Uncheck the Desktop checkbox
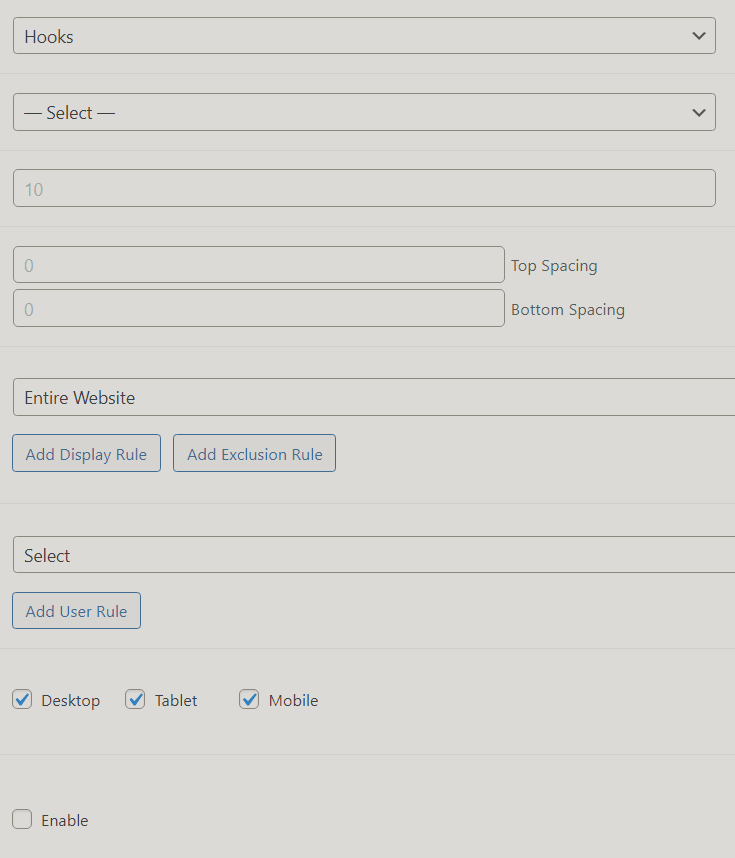The height and width of the screenshot is (858, 735). click(x=22, y=699)
